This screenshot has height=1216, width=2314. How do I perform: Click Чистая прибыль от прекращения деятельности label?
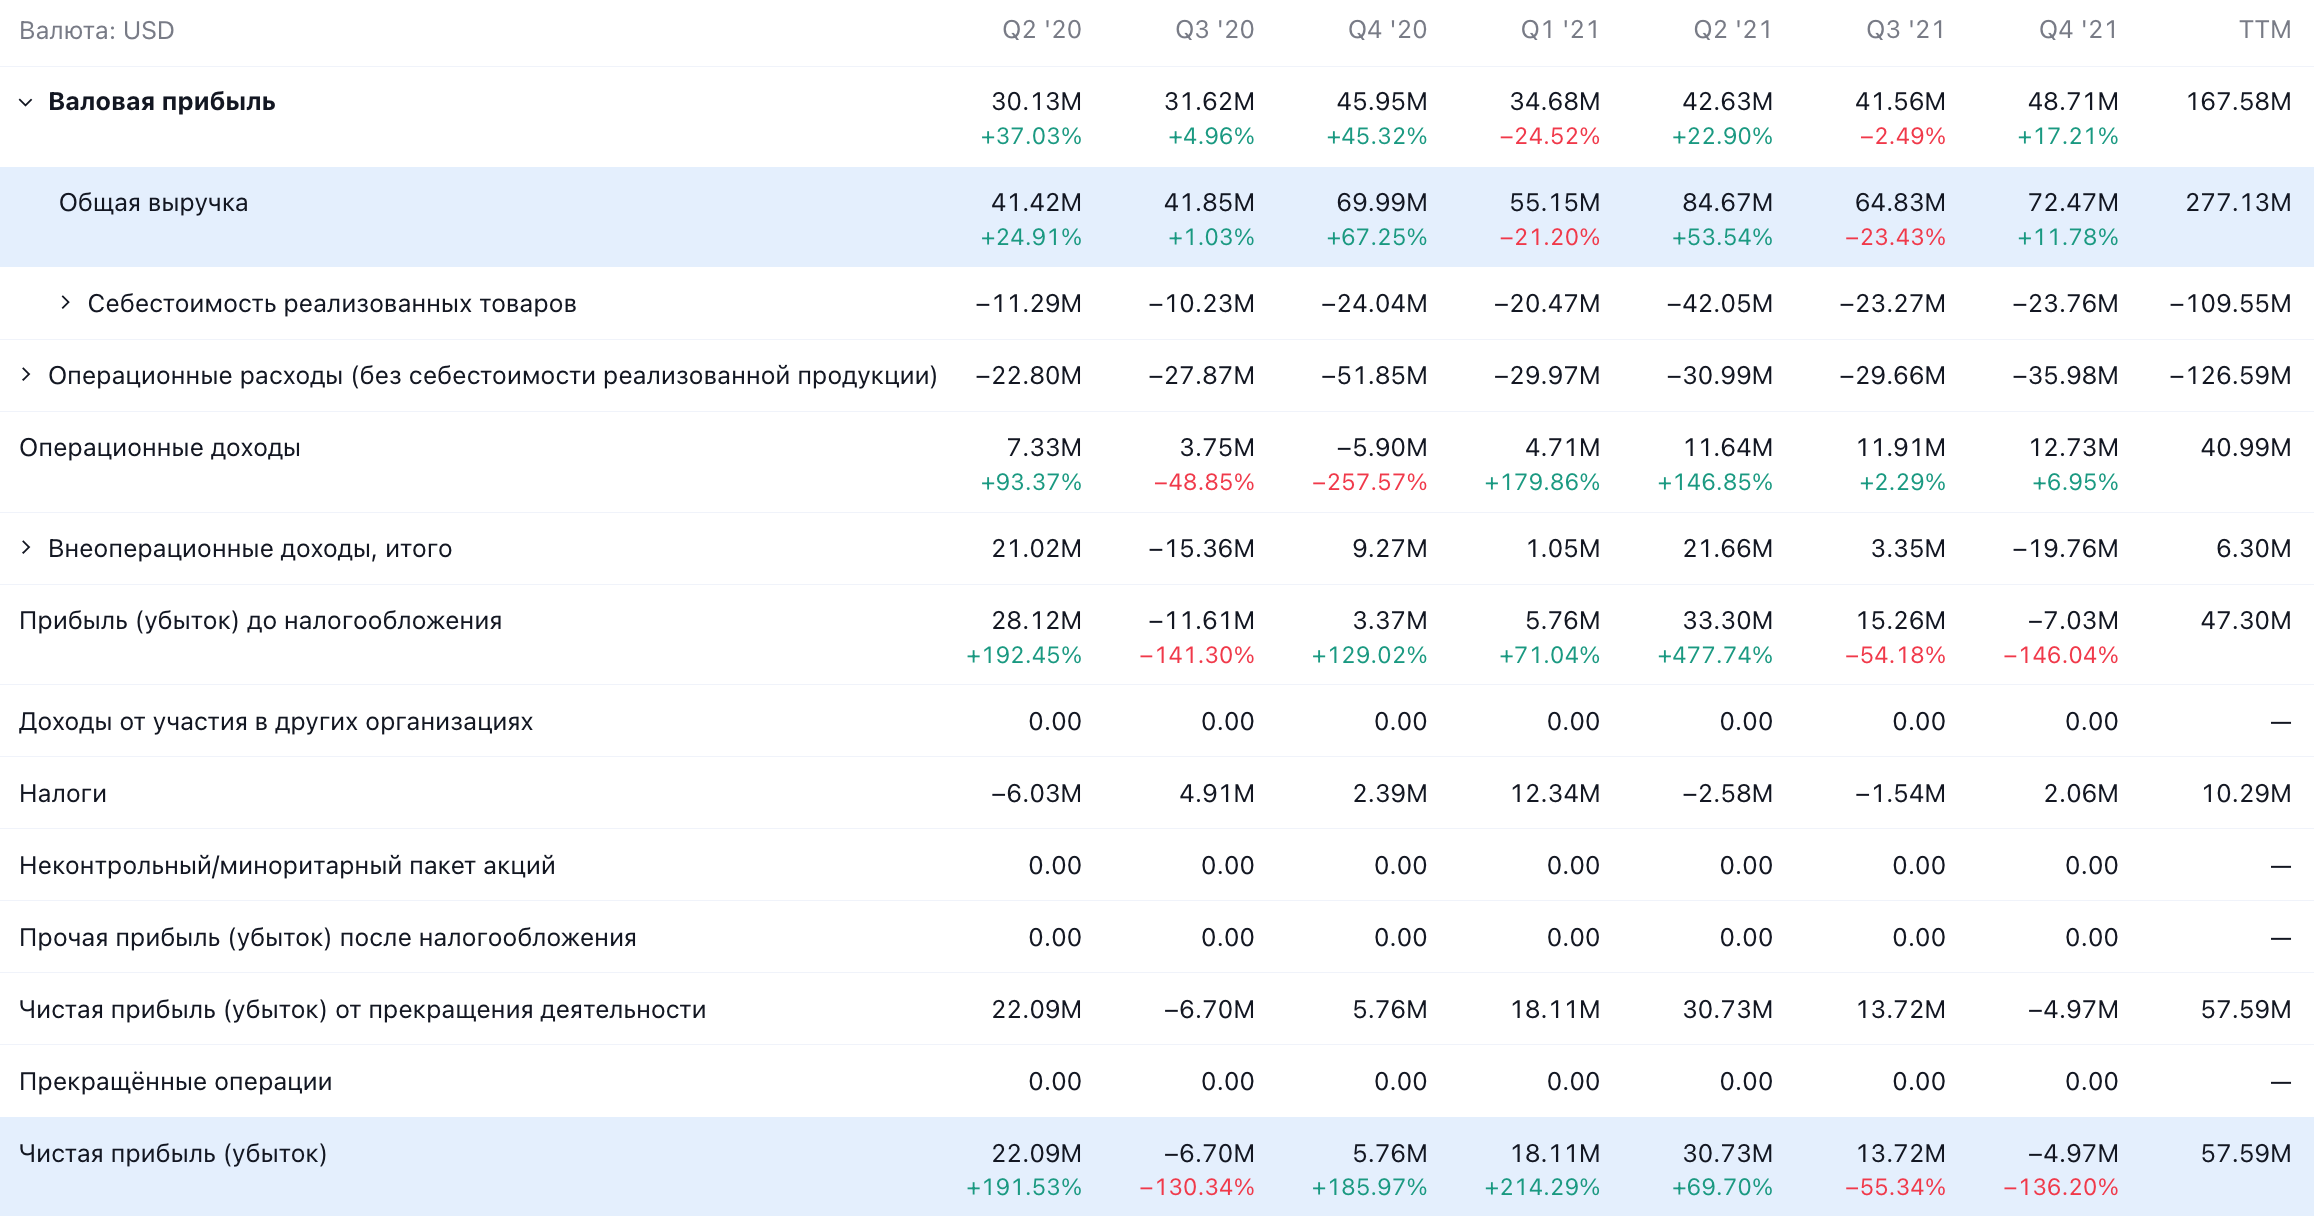[x=363, y=1010]
